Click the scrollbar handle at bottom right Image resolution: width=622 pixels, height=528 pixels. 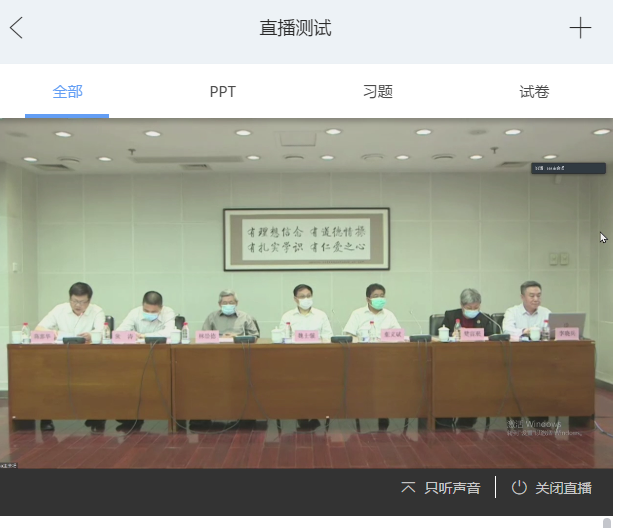(x=606, y=522)
